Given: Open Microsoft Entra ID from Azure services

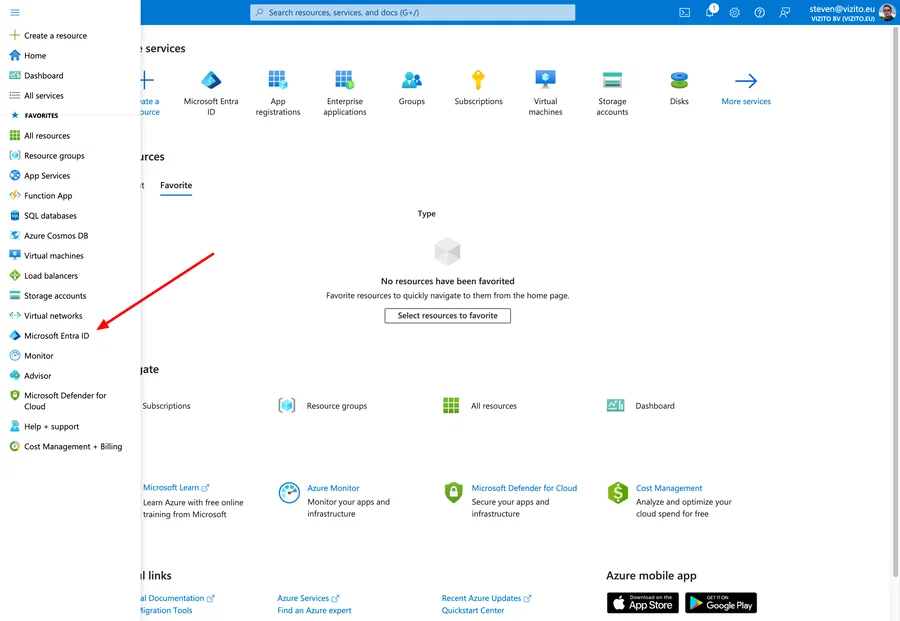Looking at the screenshot, I should pyautogui.click(x=210, y=88).
